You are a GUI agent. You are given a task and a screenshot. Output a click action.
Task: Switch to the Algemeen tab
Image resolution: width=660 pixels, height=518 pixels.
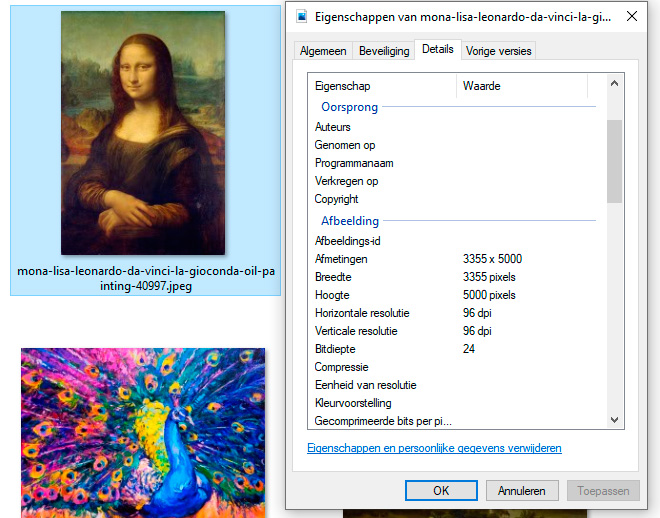click(323, 51)
